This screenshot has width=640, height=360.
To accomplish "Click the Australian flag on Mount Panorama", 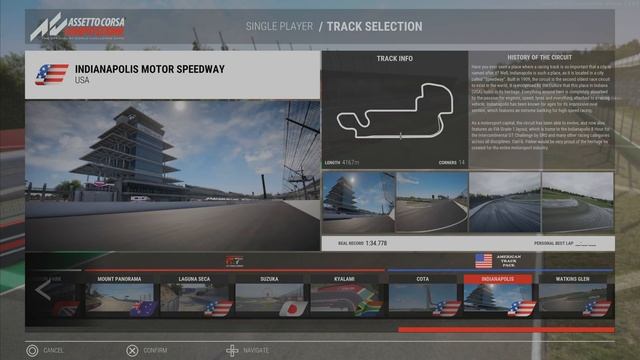I will (x=144, y=309).
